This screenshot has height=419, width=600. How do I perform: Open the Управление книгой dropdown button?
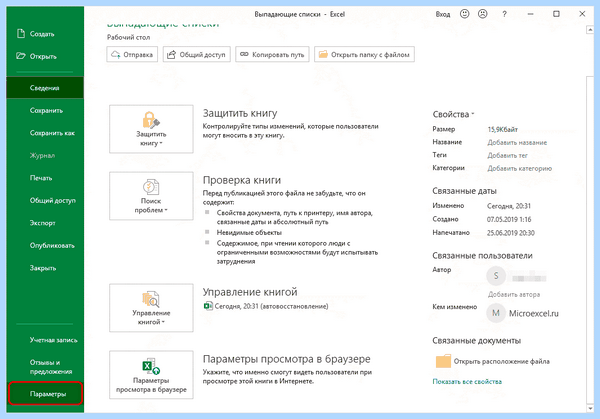point(151,308)
